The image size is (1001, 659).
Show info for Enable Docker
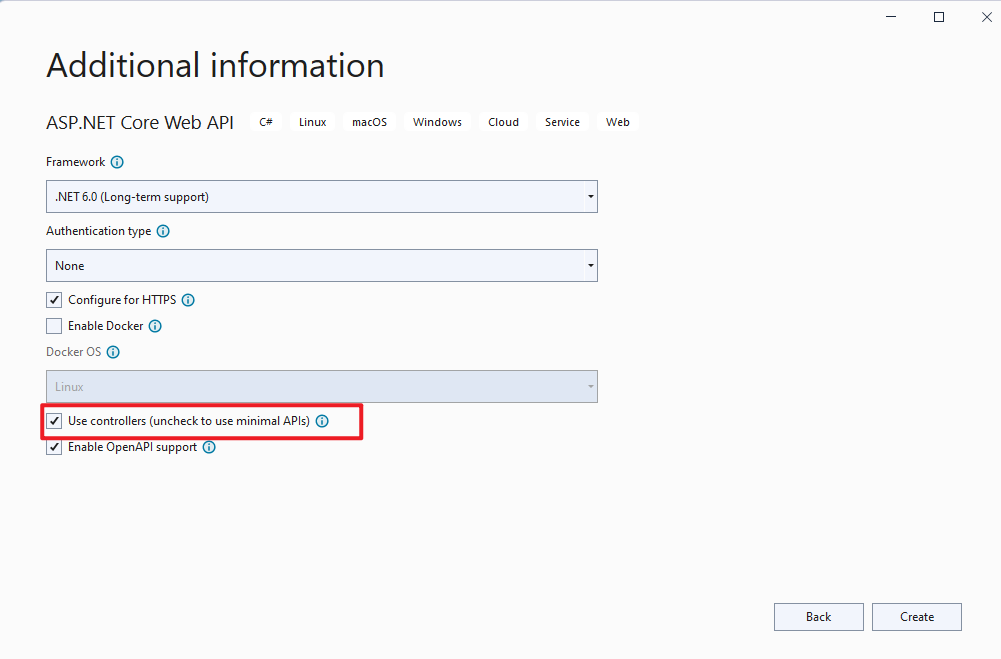(x=155, y=326)
